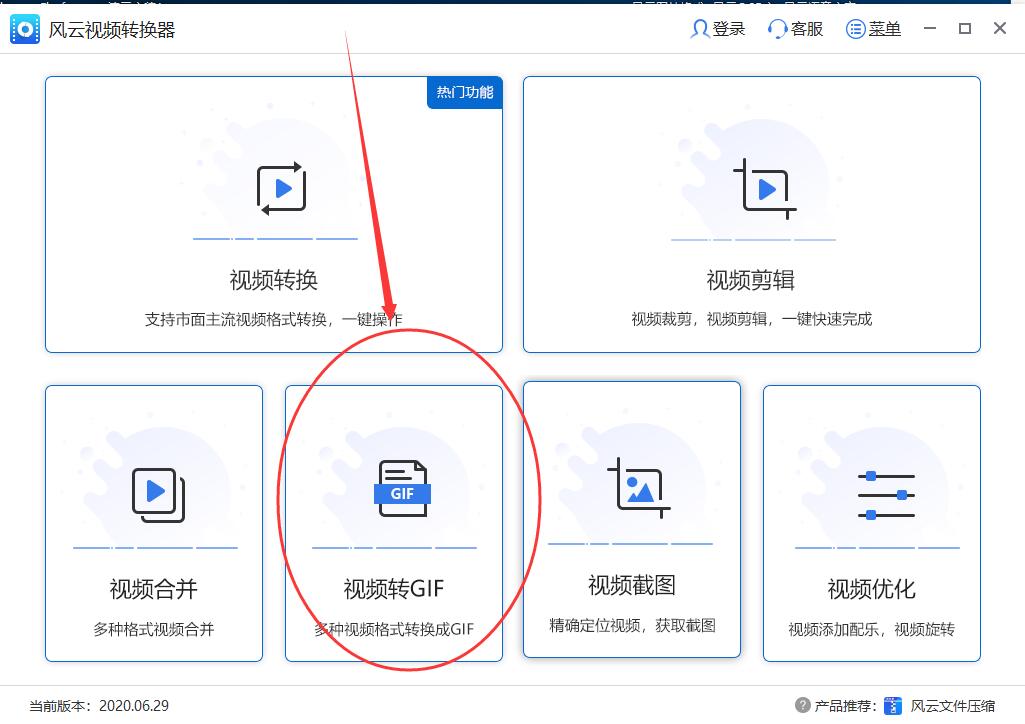
Task: Click the 热门功能 badge
Action: pos(465,92)
